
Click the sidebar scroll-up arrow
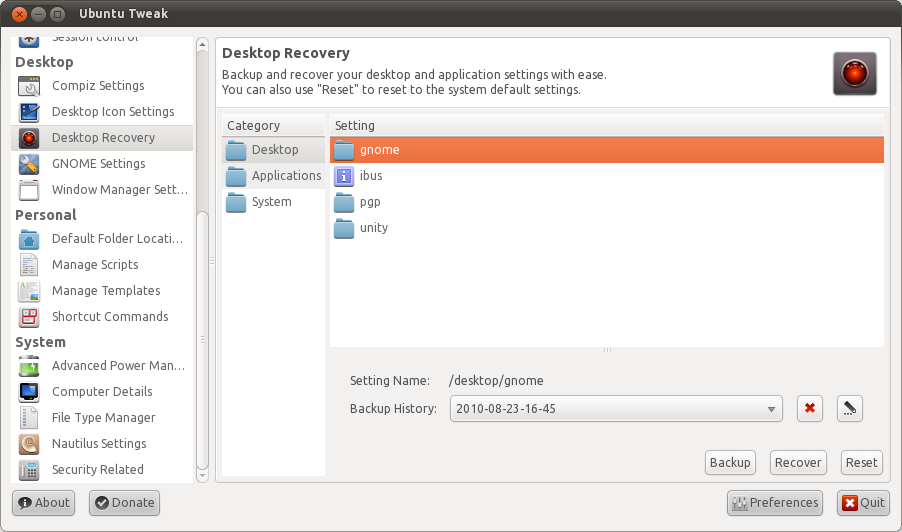[x=202, y=44]
